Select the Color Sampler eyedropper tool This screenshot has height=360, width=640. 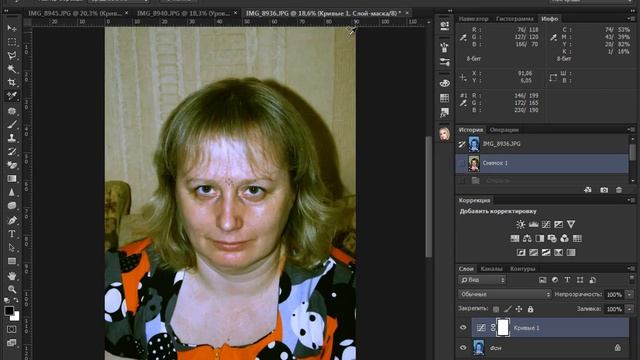(12, 96)
